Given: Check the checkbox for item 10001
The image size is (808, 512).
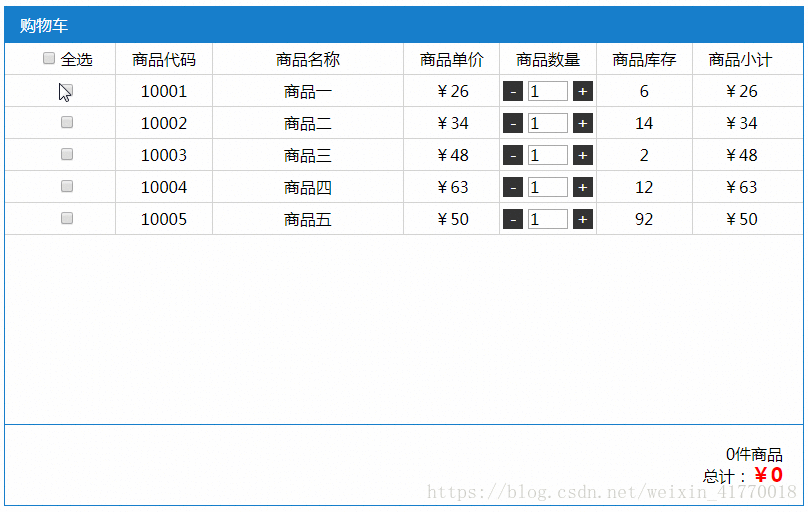Looking at the screenshot, I should point(66,91).
